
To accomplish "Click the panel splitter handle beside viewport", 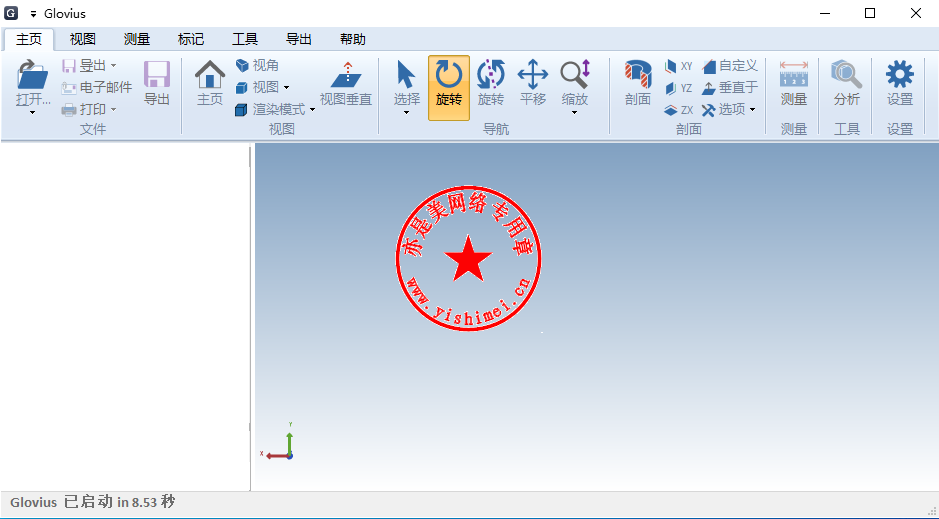I will [250, 317].
